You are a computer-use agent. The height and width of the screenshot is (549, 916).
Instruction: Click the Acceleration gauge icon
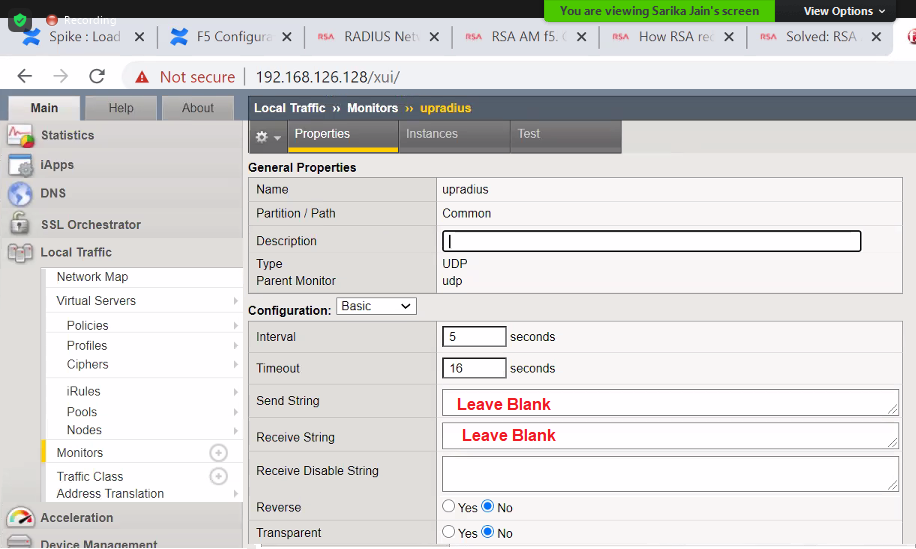tap(20, 518)
